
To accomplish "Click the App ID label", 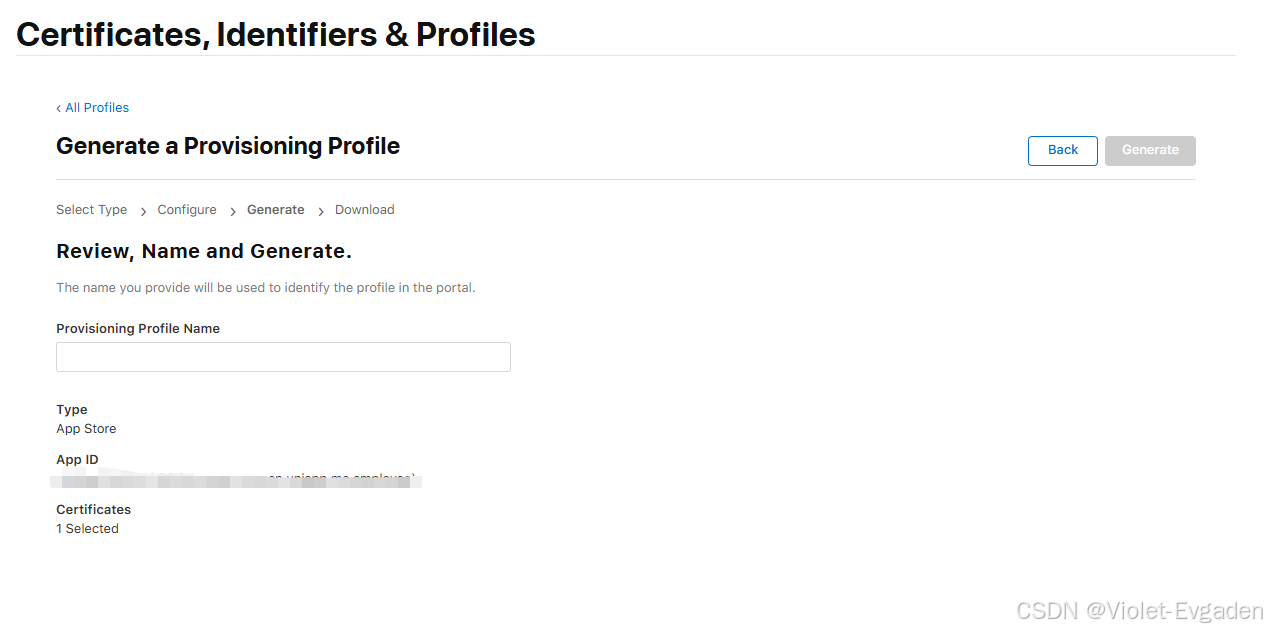I will click(x=77, y=460).
